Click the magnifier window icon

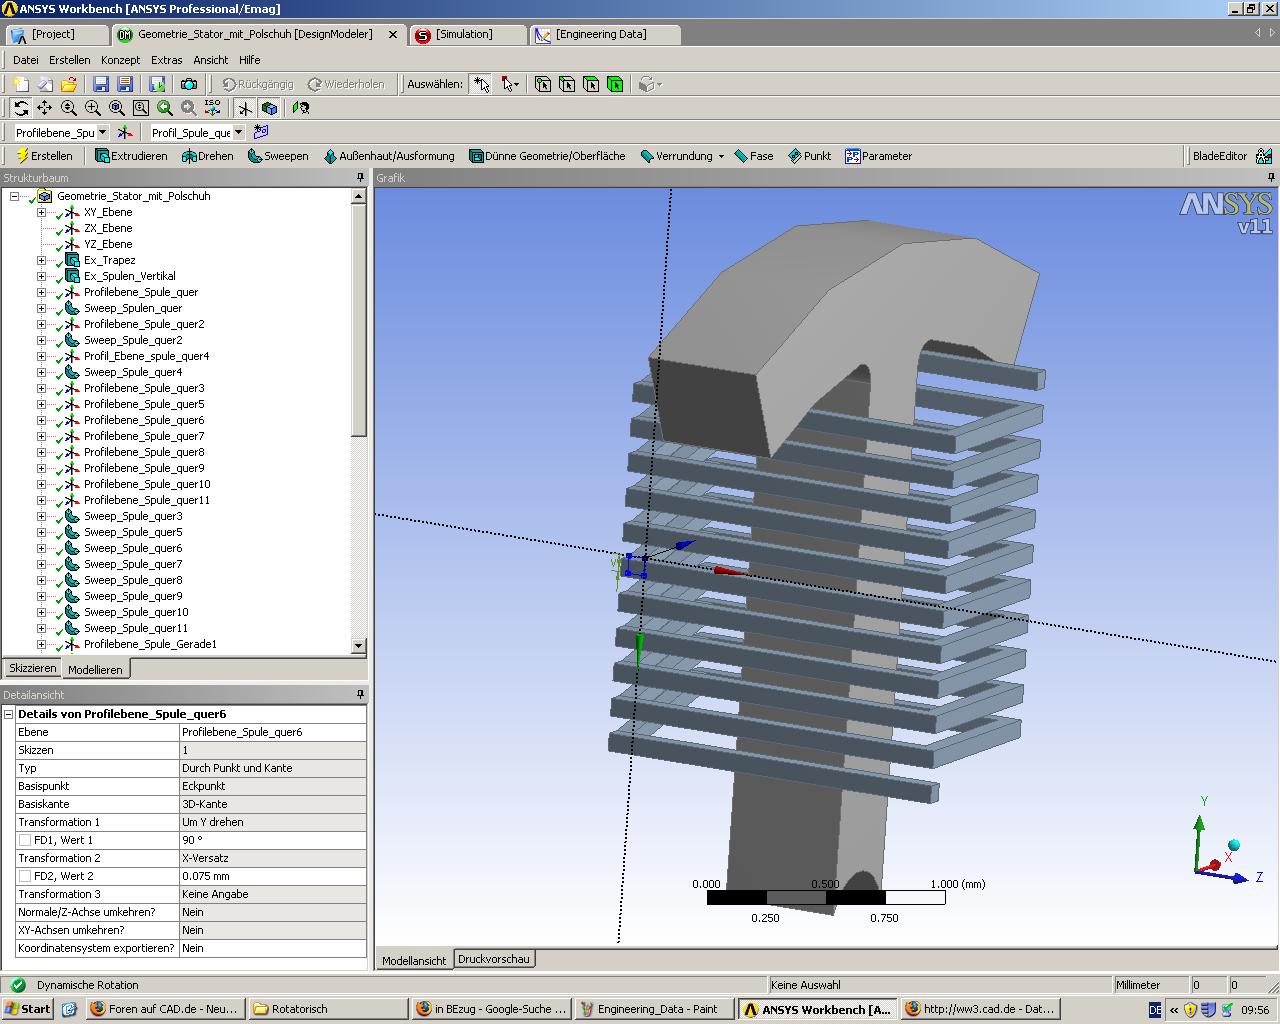pos(141,108)
